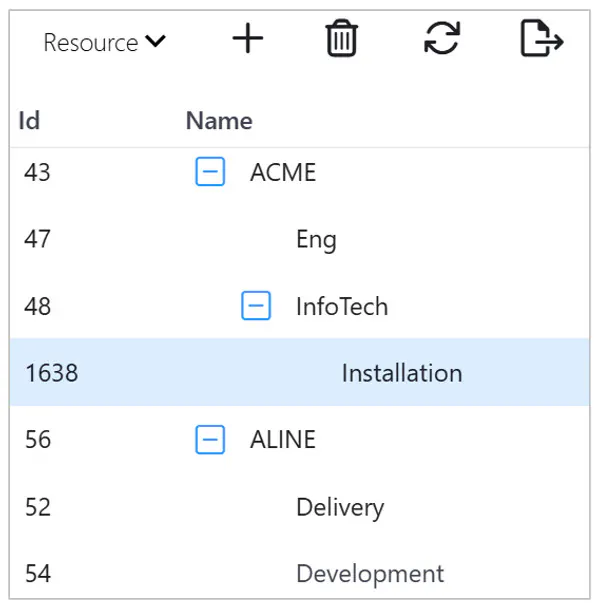The image size is (596, 603).
Task: Click Id cell 56
Action: coord(38,439)
